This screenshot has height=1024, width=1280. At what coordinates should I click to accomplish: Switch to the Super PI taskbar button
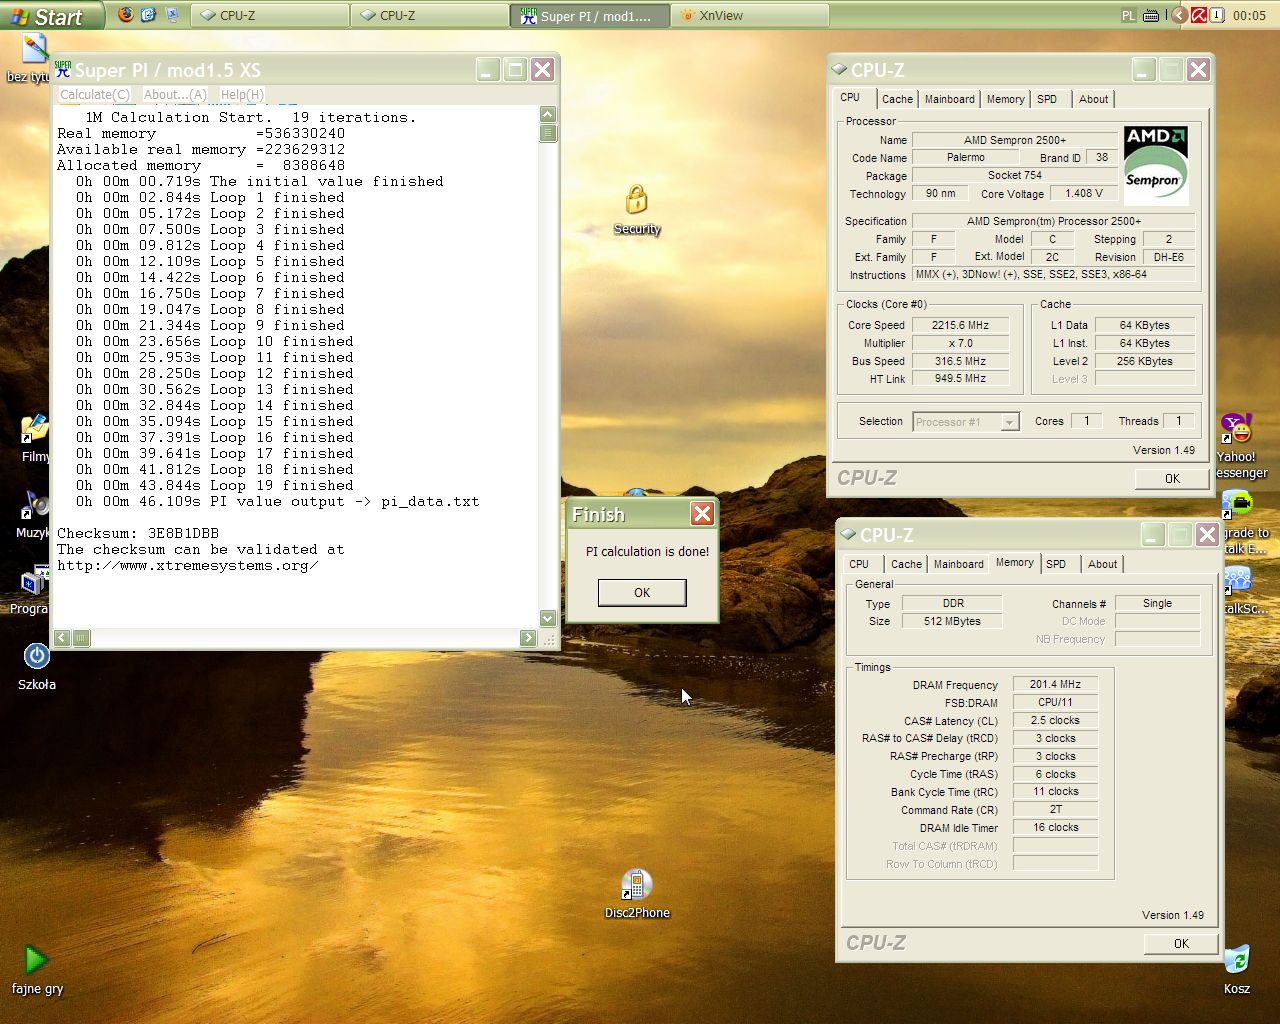pos(590,15)
